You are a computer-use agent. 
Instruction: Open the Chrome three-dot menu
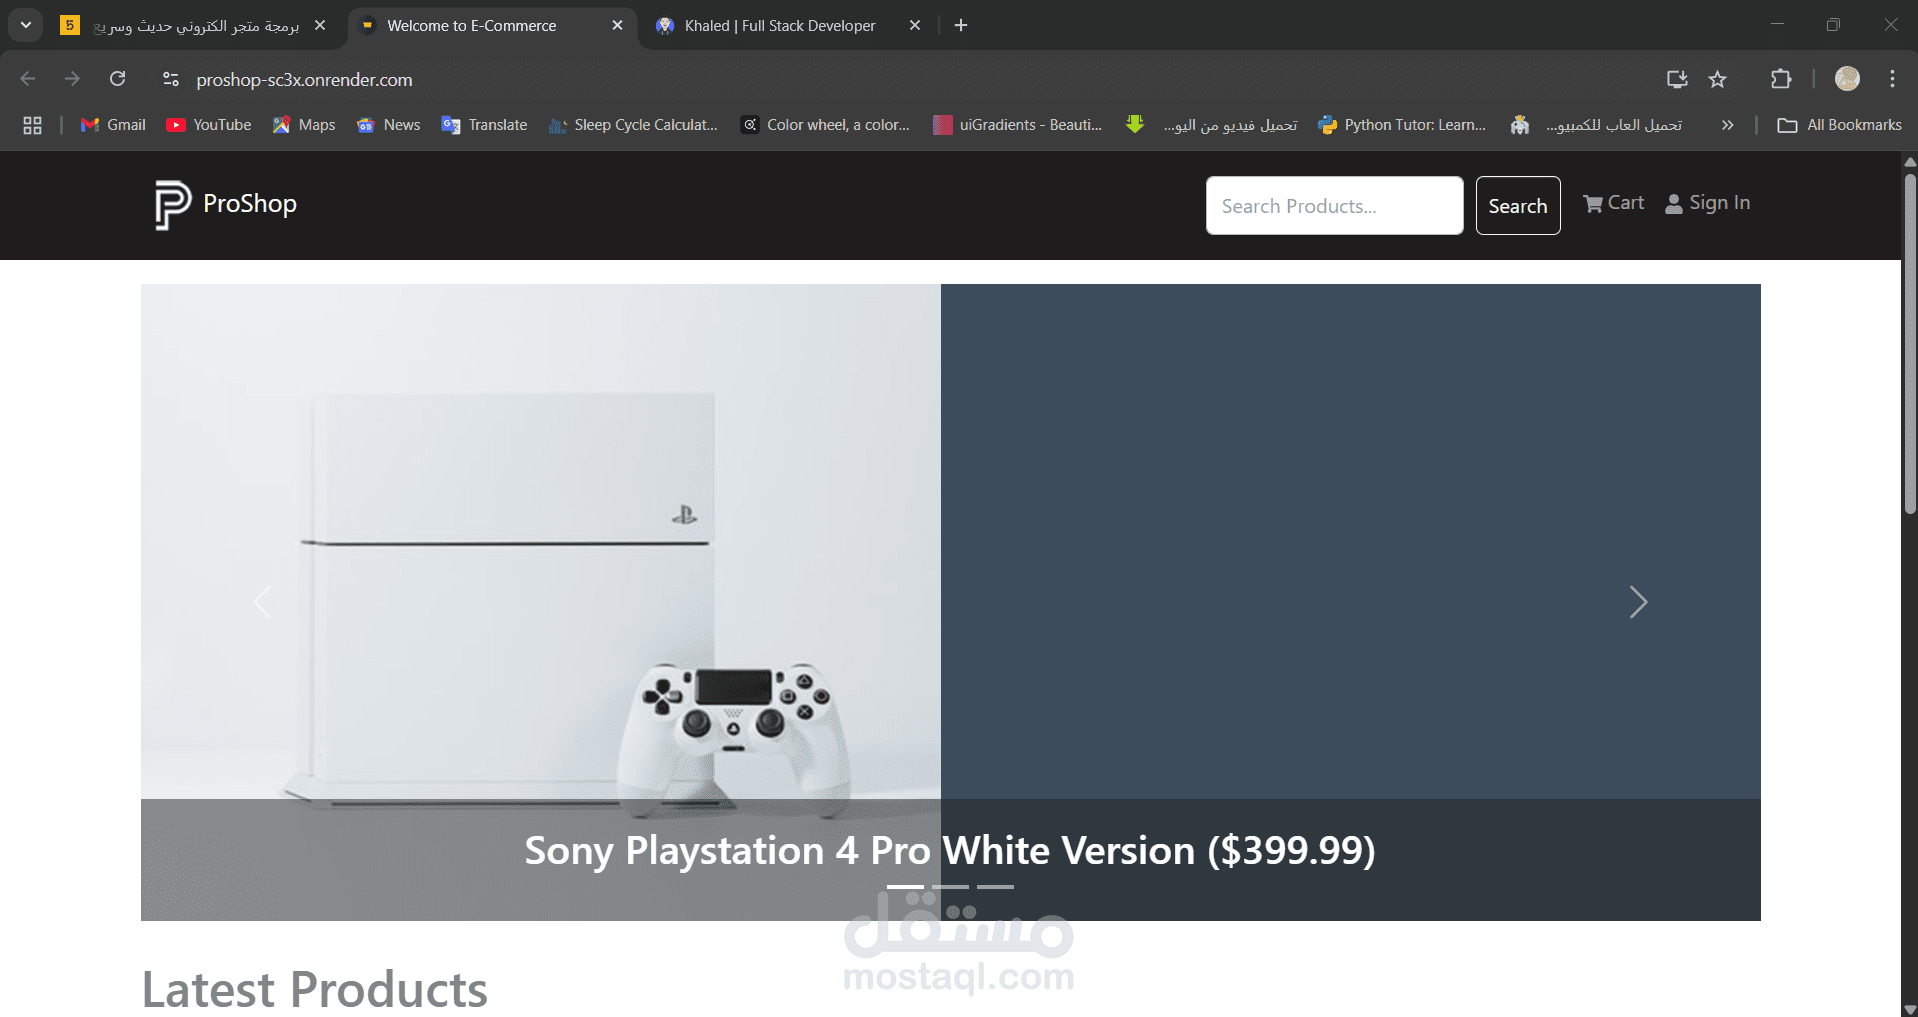tap(1892, 79)
